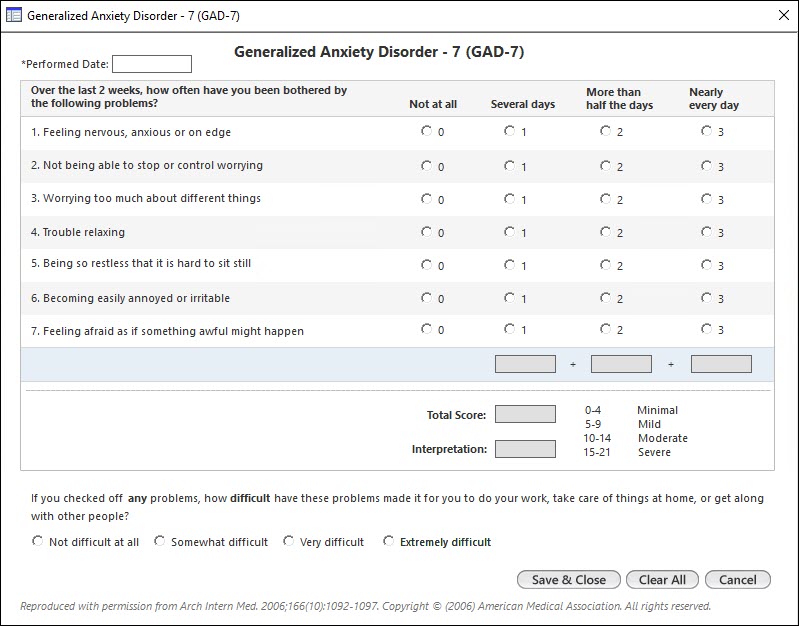The width and height of the screenshot is (799, 626).
Task: Click the form icon in title bar
Action: pos(14,16)
